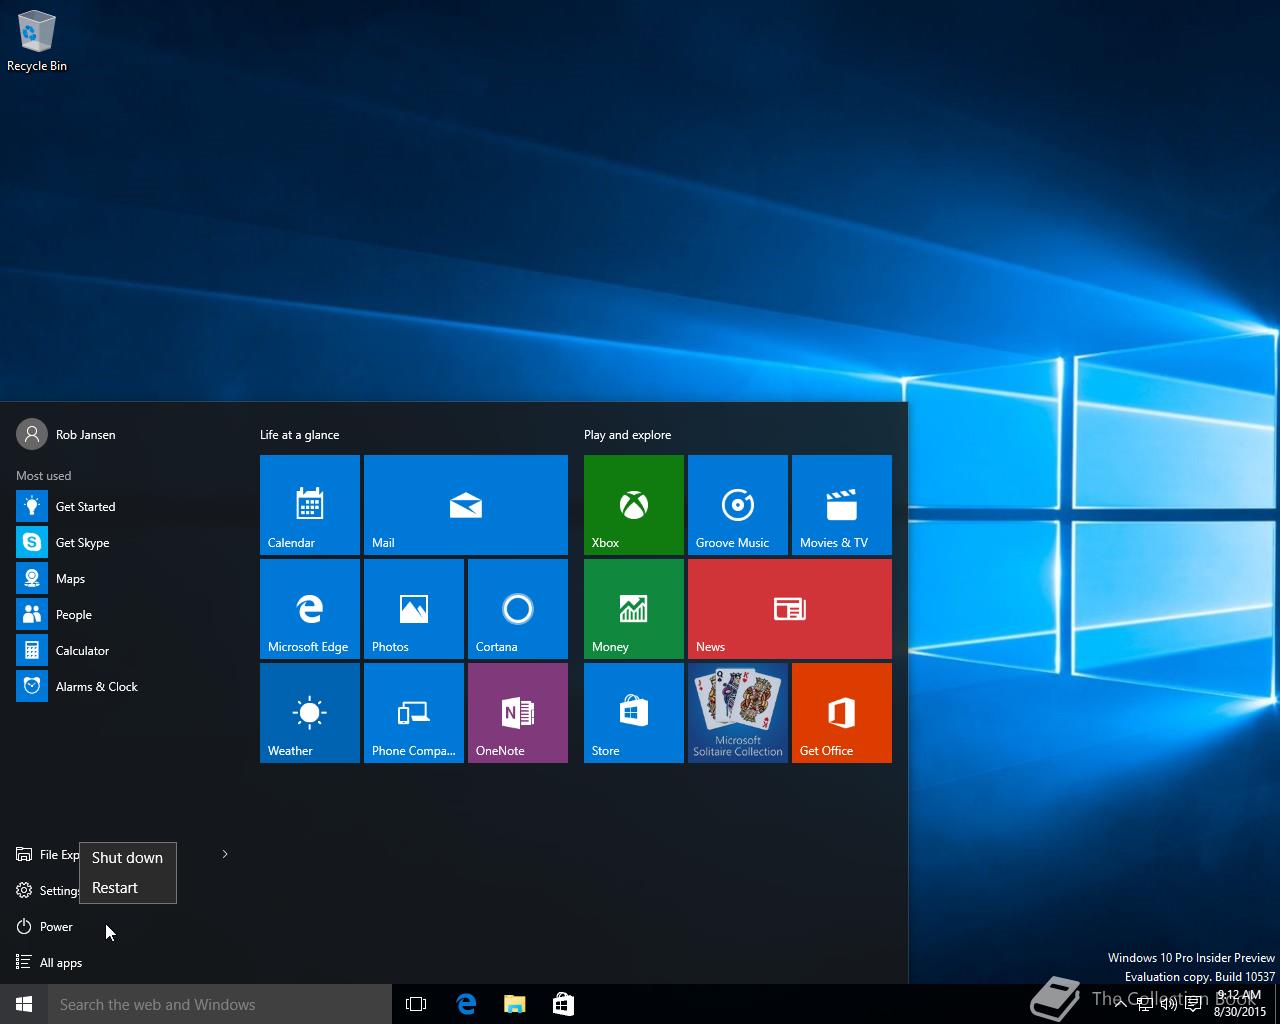The width and height of the screenshot is (1280, 1024).
Task: Open Settings from Start menu
Action: (46, 891)
